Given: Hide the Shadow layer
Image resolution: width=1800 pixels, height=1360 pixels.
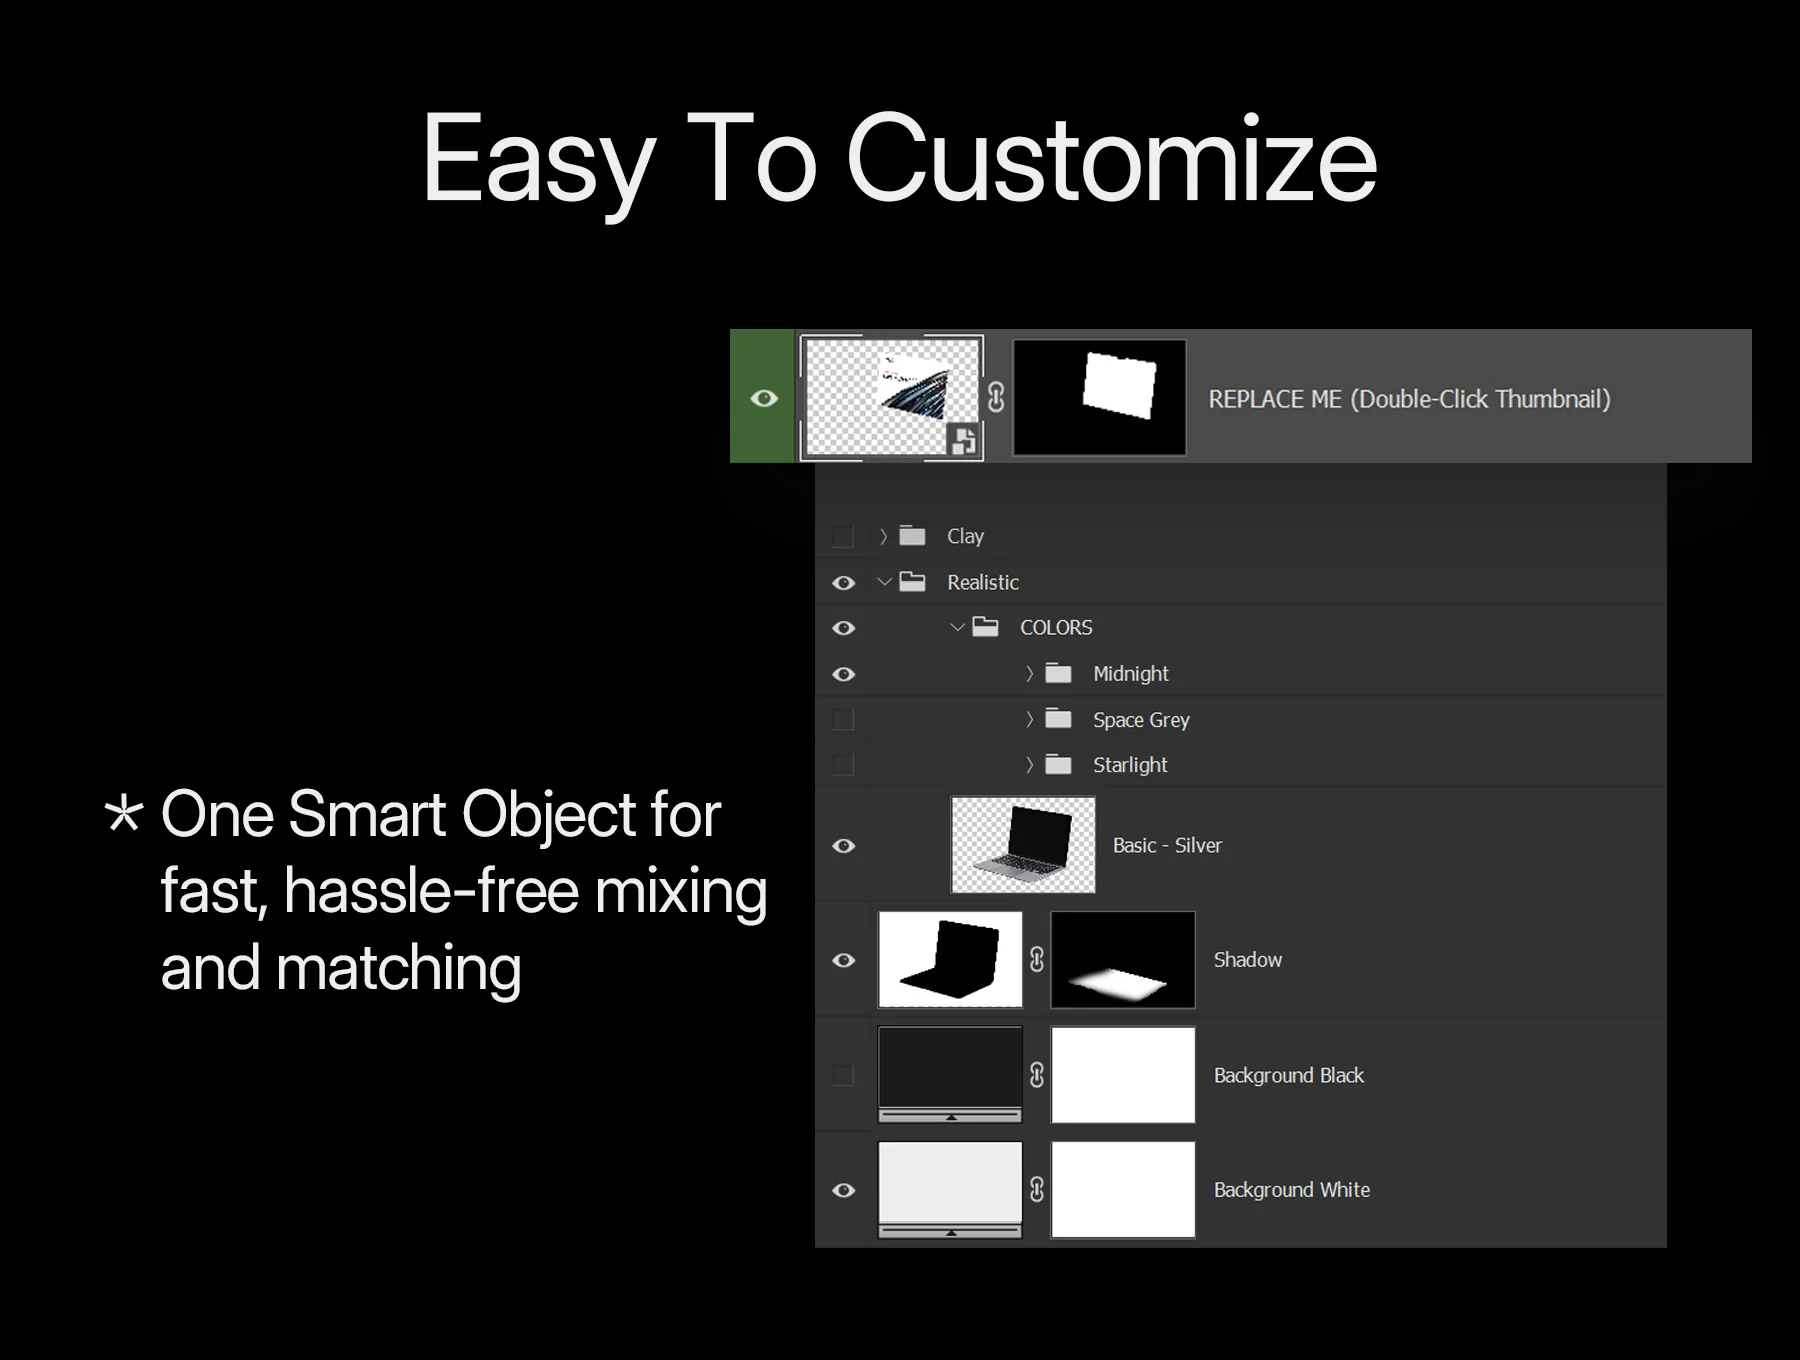Looking at the screenshot, I should tap(843, 960).
